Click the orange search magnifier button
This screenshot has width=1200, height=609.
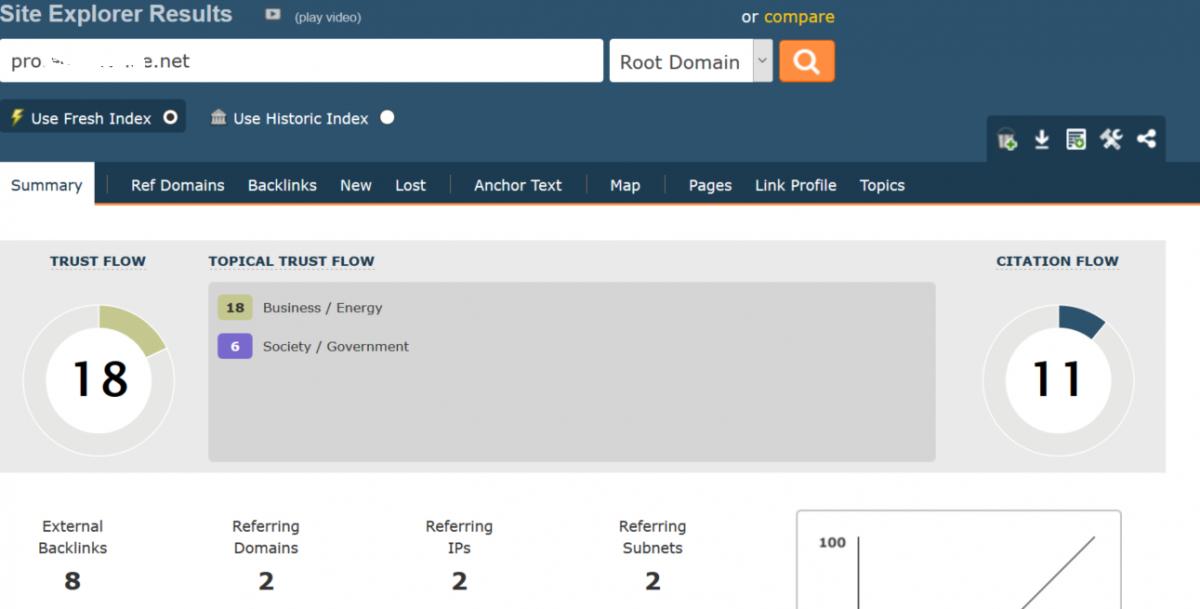pos(806,61)
